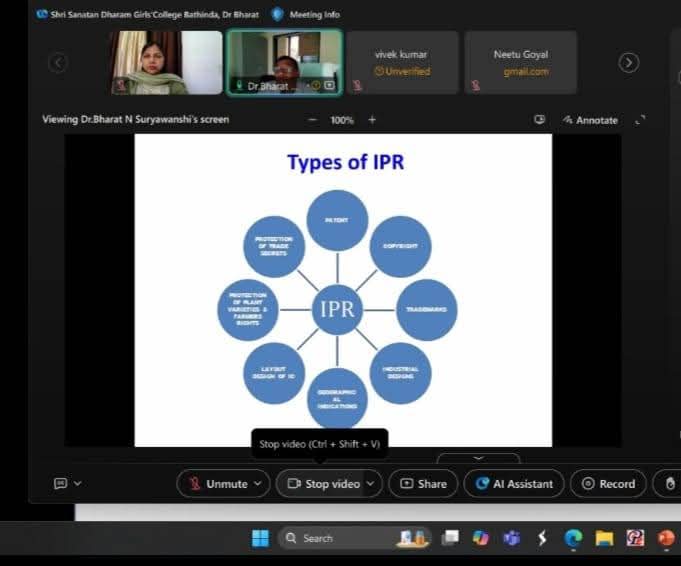Select the Dr. Bharat video thumbnail
This screenshot has width=681, height=566.
[x=284, y=62]
